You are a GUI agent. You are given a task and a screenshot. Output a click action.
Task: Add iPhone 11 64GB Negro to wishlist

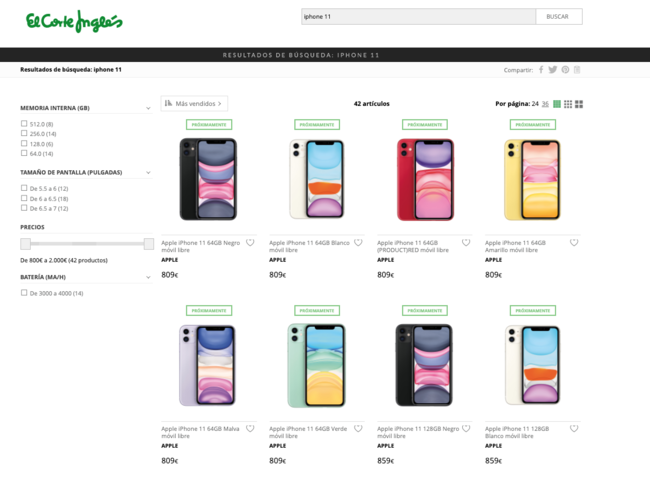pyautogui.click(x=250, y=243)
